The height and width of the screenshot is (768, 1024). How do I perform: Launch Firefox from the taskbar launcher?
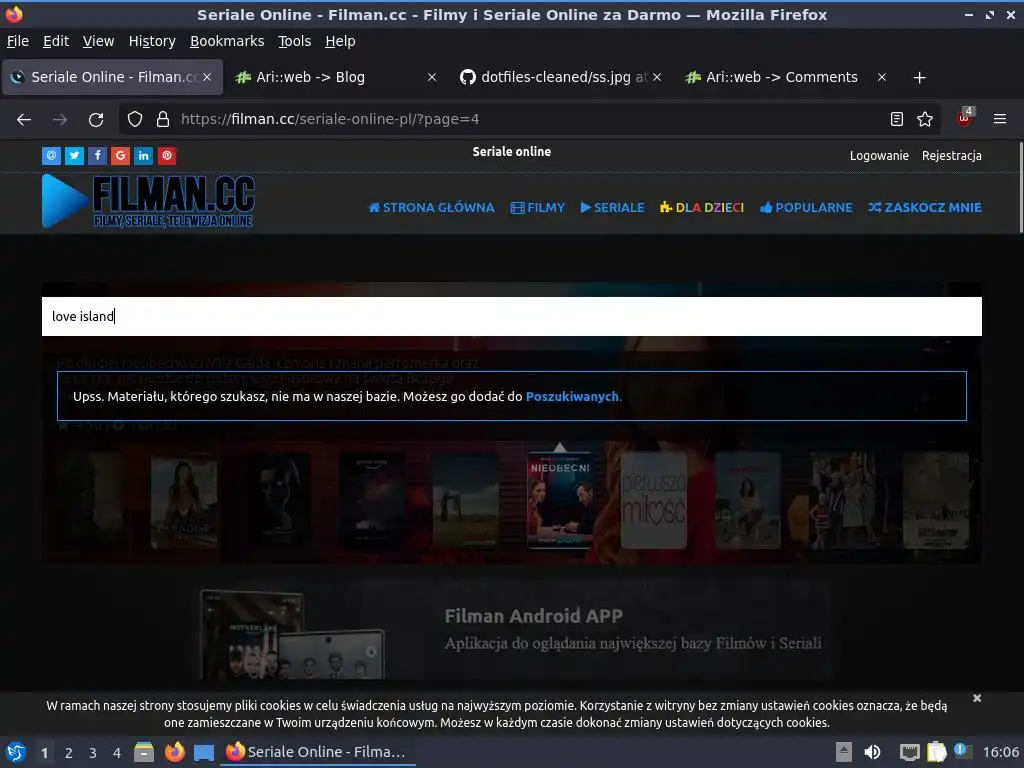[x=174, y=752]
